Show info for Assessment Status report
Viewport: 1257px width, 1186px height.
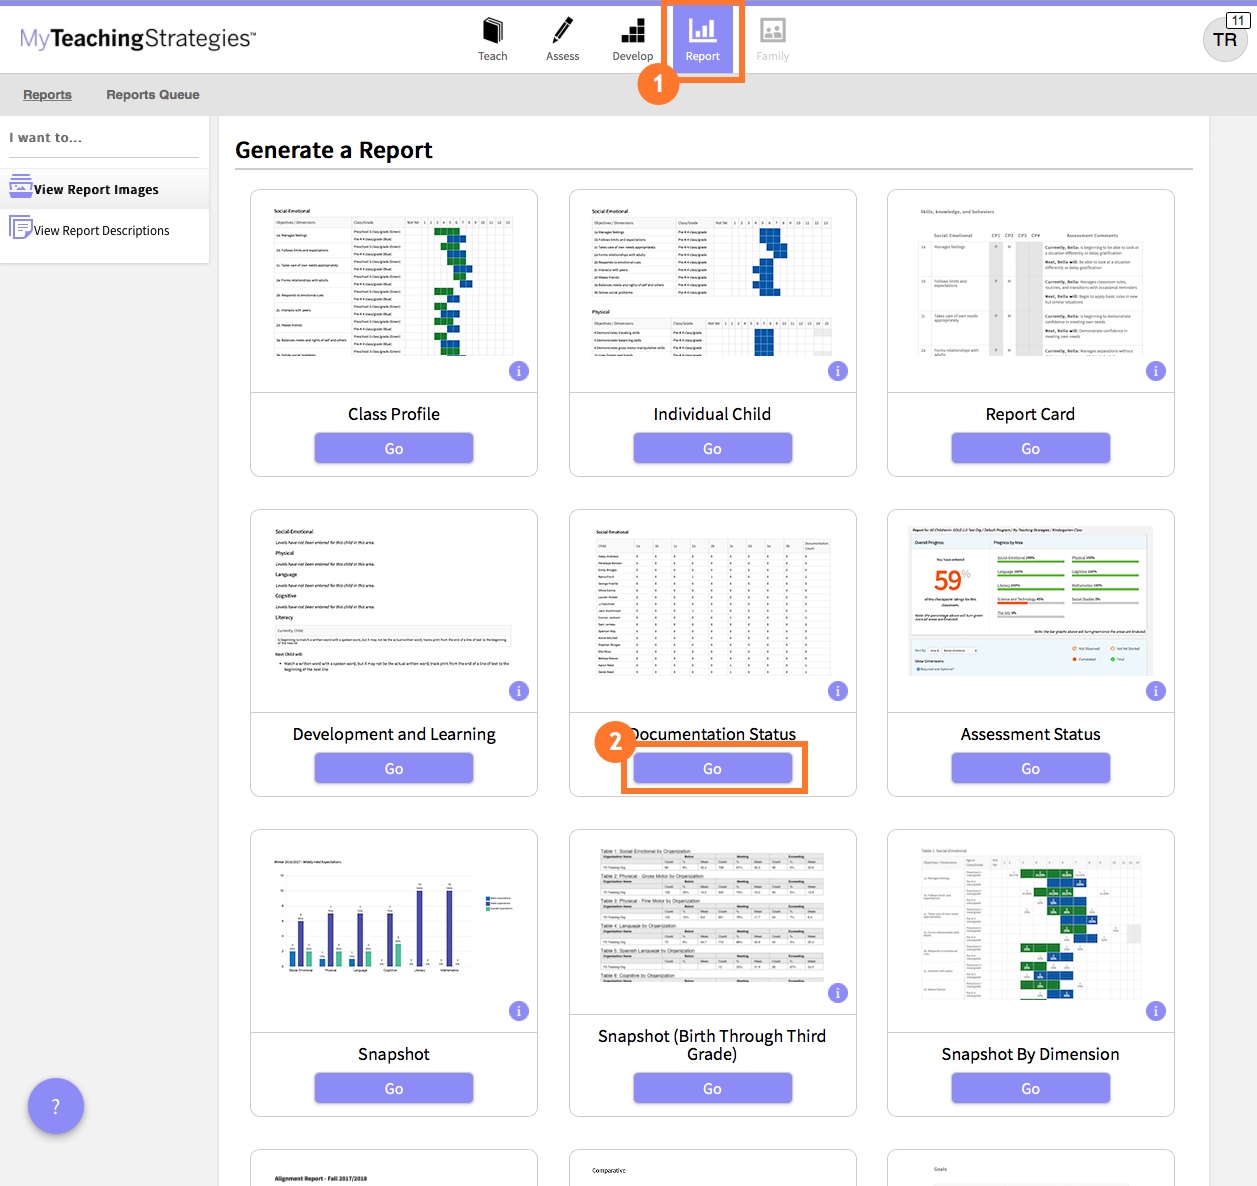click(1156, 691)
